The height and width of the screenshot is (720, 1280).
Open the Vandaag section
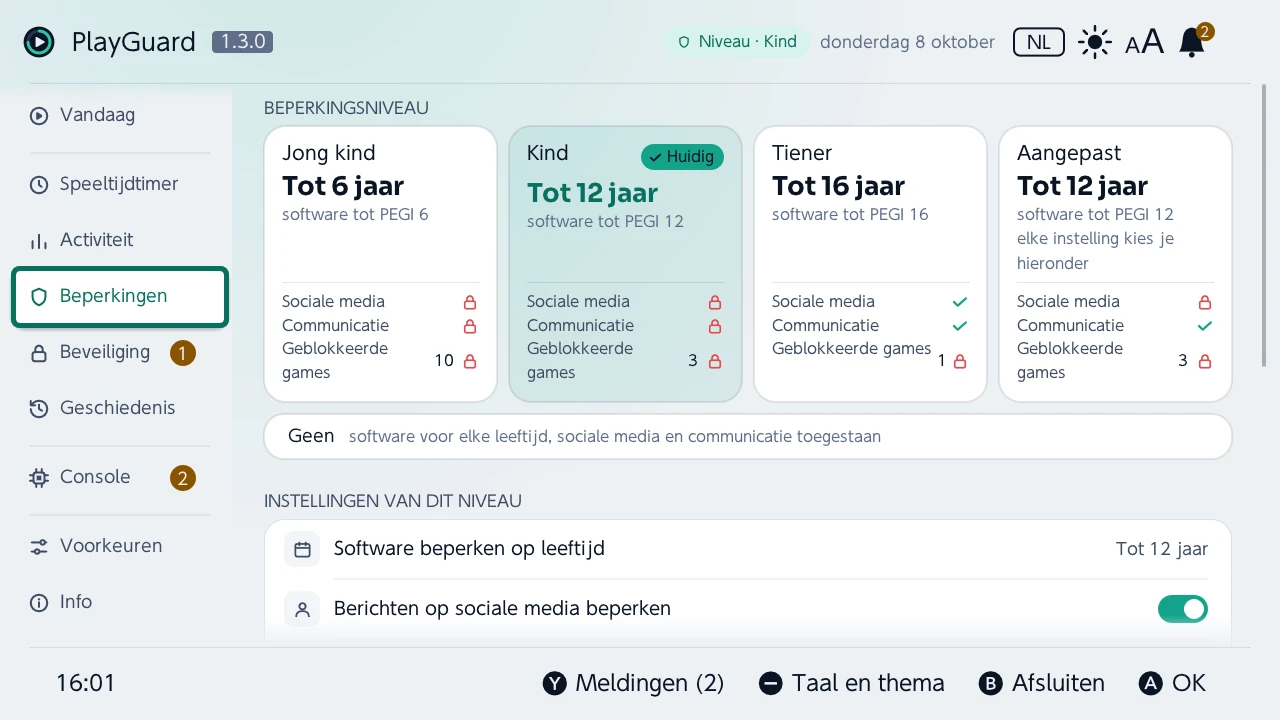click(x=120, y=115)
